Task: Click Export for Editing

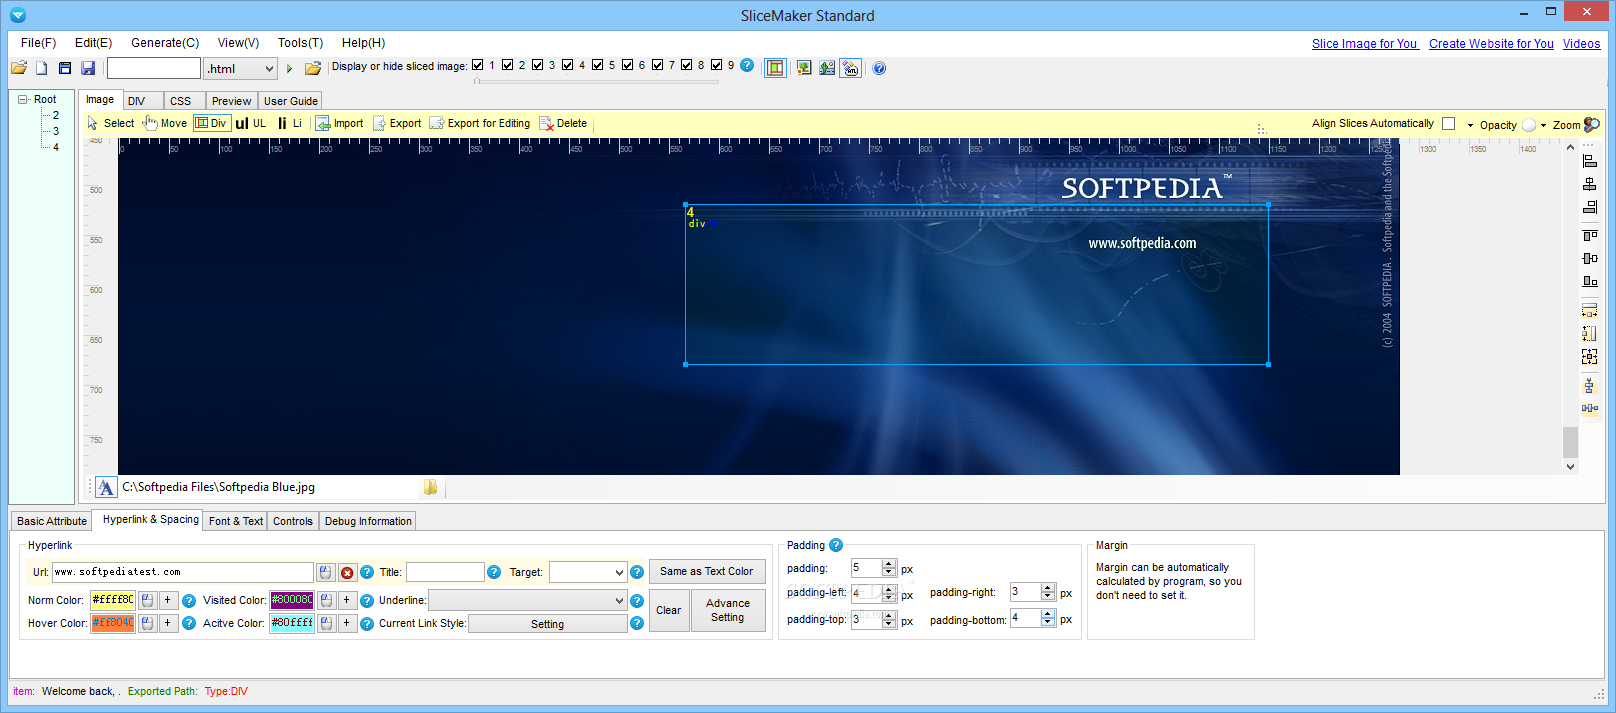Action: pos(480,123)
